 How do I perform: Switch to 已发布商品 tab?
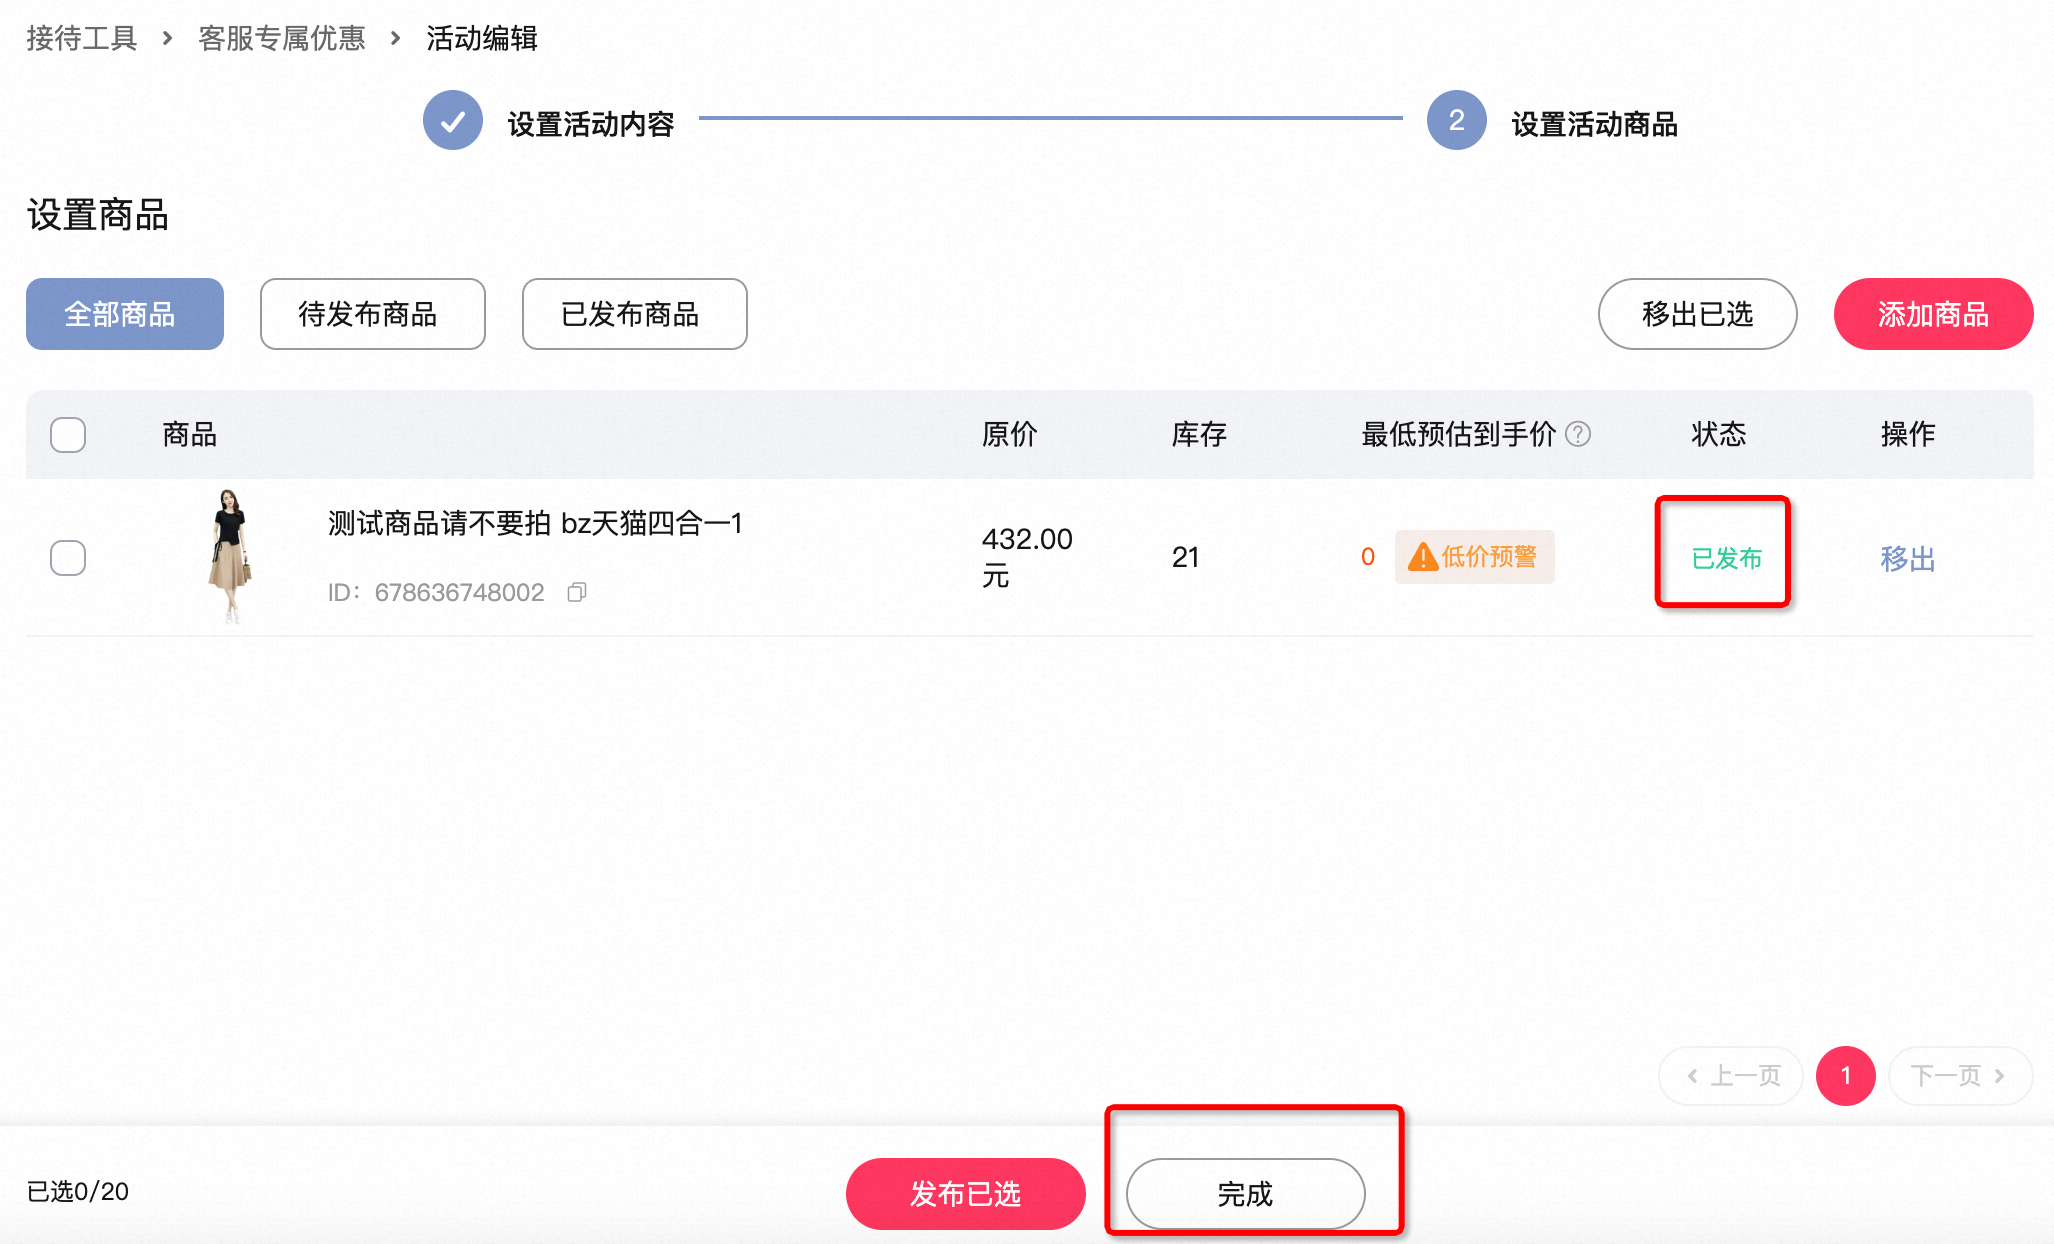coord(635,314)
